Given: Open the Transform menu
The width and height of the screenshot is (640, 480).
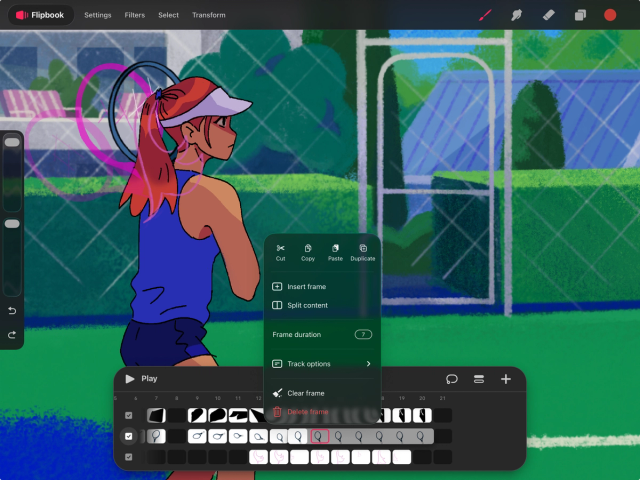Looking at the screenshot, I should click(209, 15).
